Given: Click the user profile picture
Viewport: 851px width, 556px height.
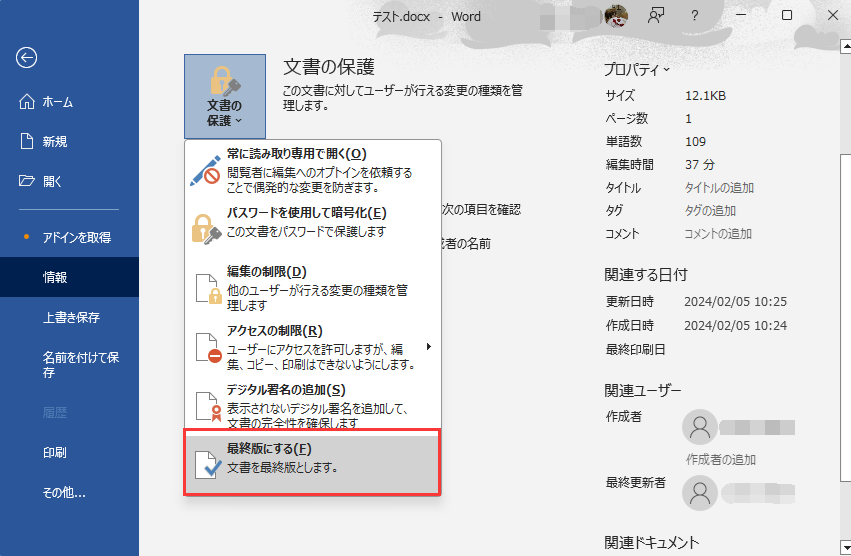Looking at the screenshot, I should [x=616, y=16].
